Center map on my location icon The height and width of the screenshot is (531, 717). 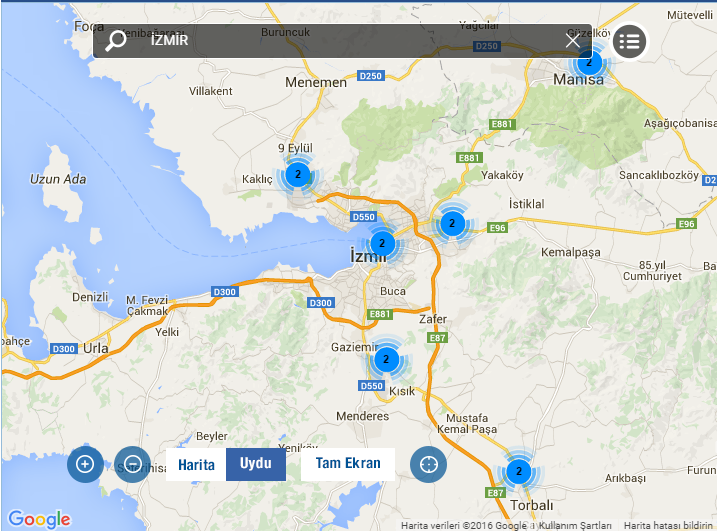click(428, 464)
